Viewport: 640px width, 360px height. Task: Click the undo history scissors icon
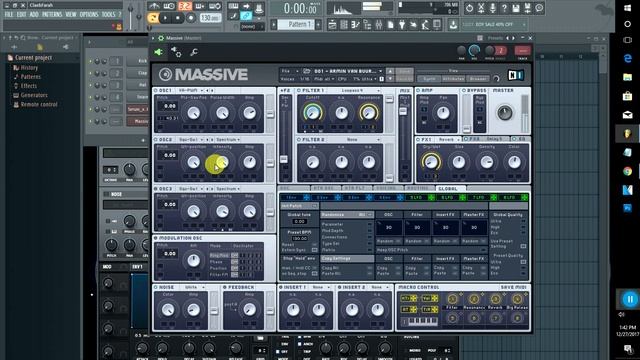pos(481,8)
